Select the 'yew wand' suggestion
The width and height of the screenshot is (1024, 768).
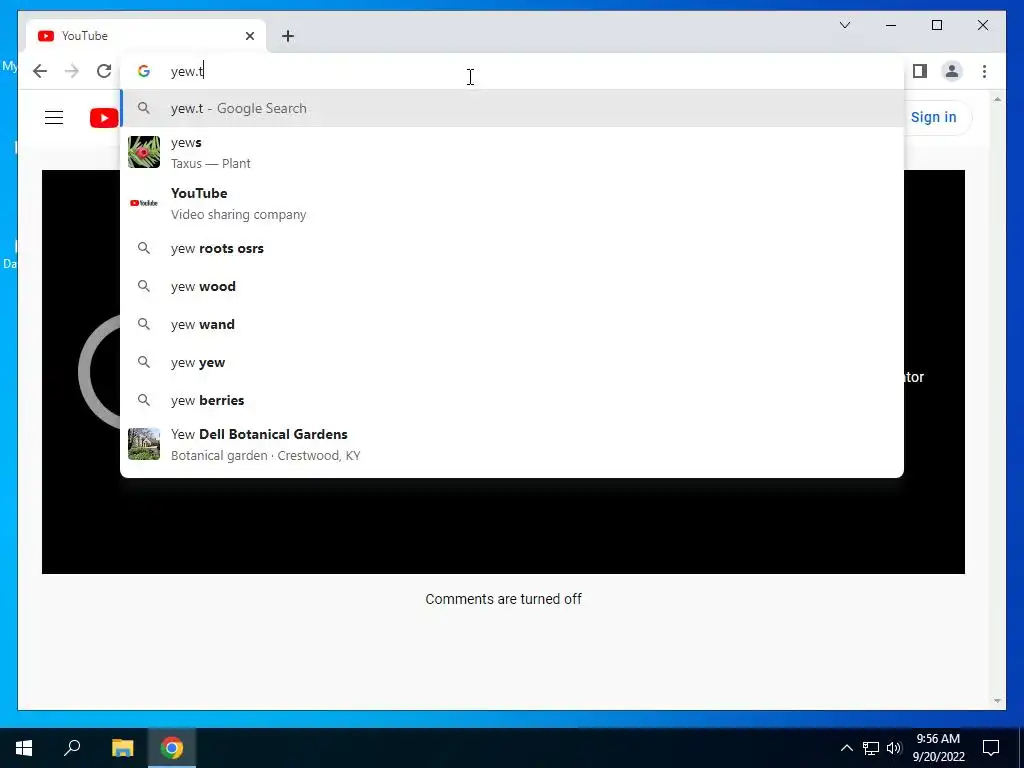[512, 324]
